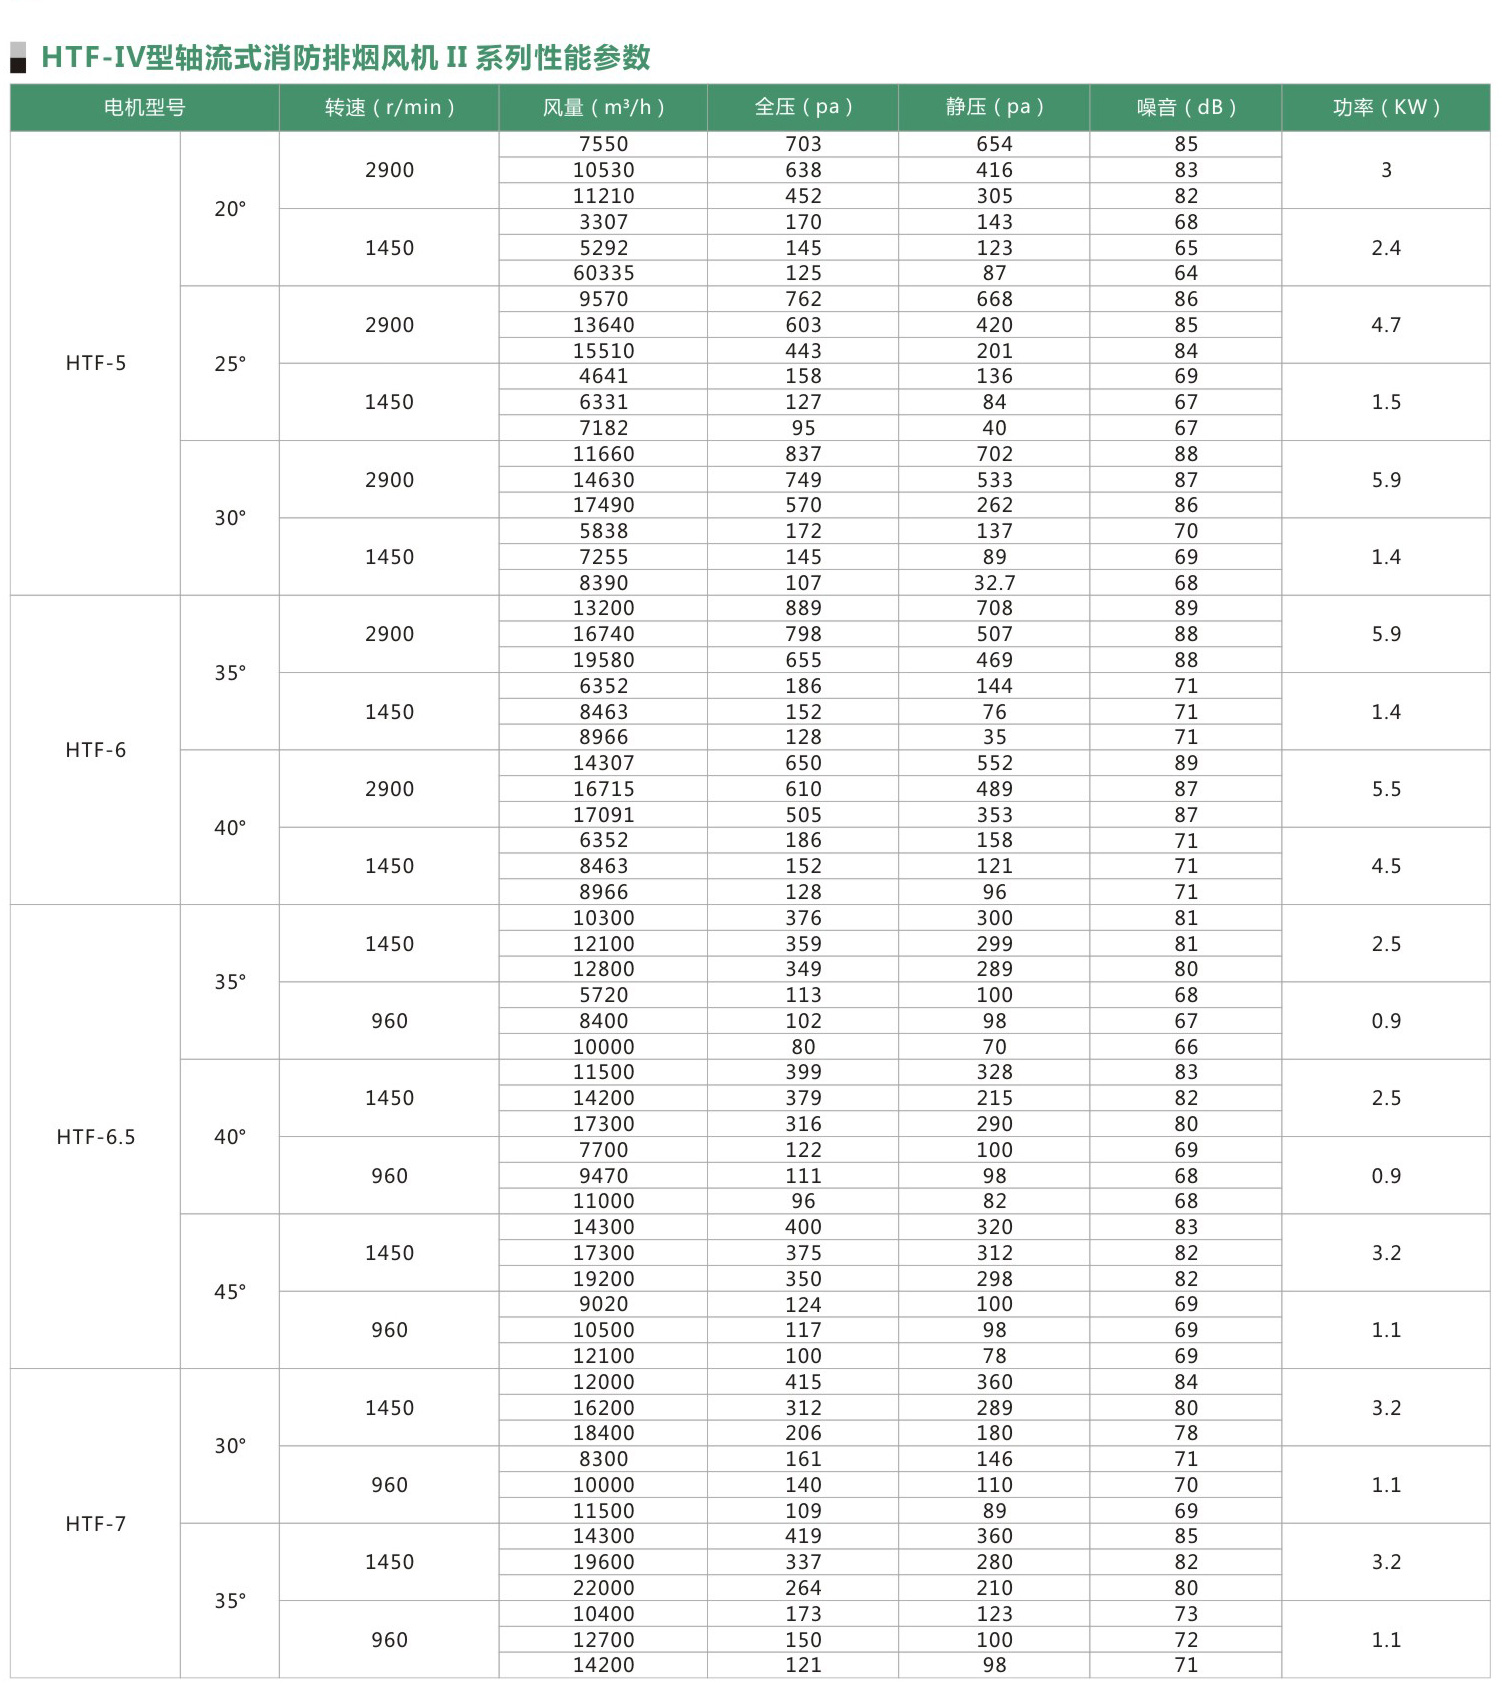Viewport: 1502px width, 1688px height.
Task: Click the 20° angle cell
Action: click(x=230, y=209)
